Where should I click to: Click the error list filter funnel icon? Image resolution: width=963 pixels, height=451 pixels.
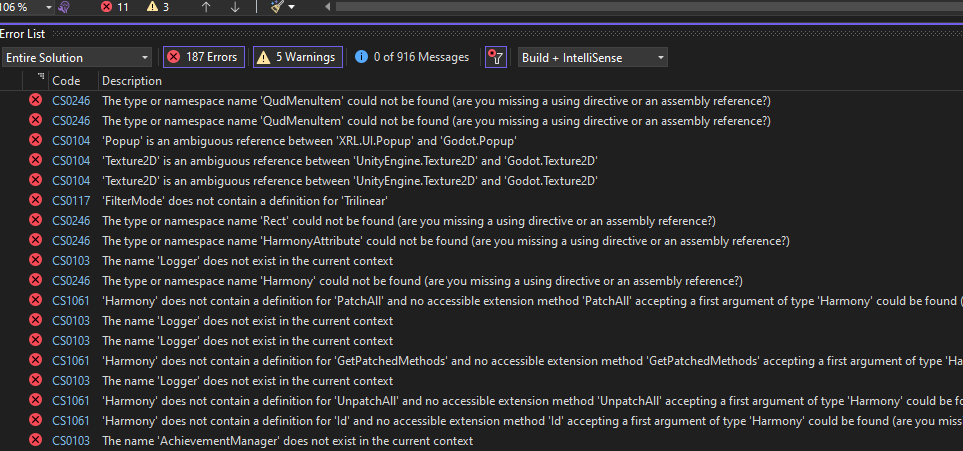(x=495, y=57)
